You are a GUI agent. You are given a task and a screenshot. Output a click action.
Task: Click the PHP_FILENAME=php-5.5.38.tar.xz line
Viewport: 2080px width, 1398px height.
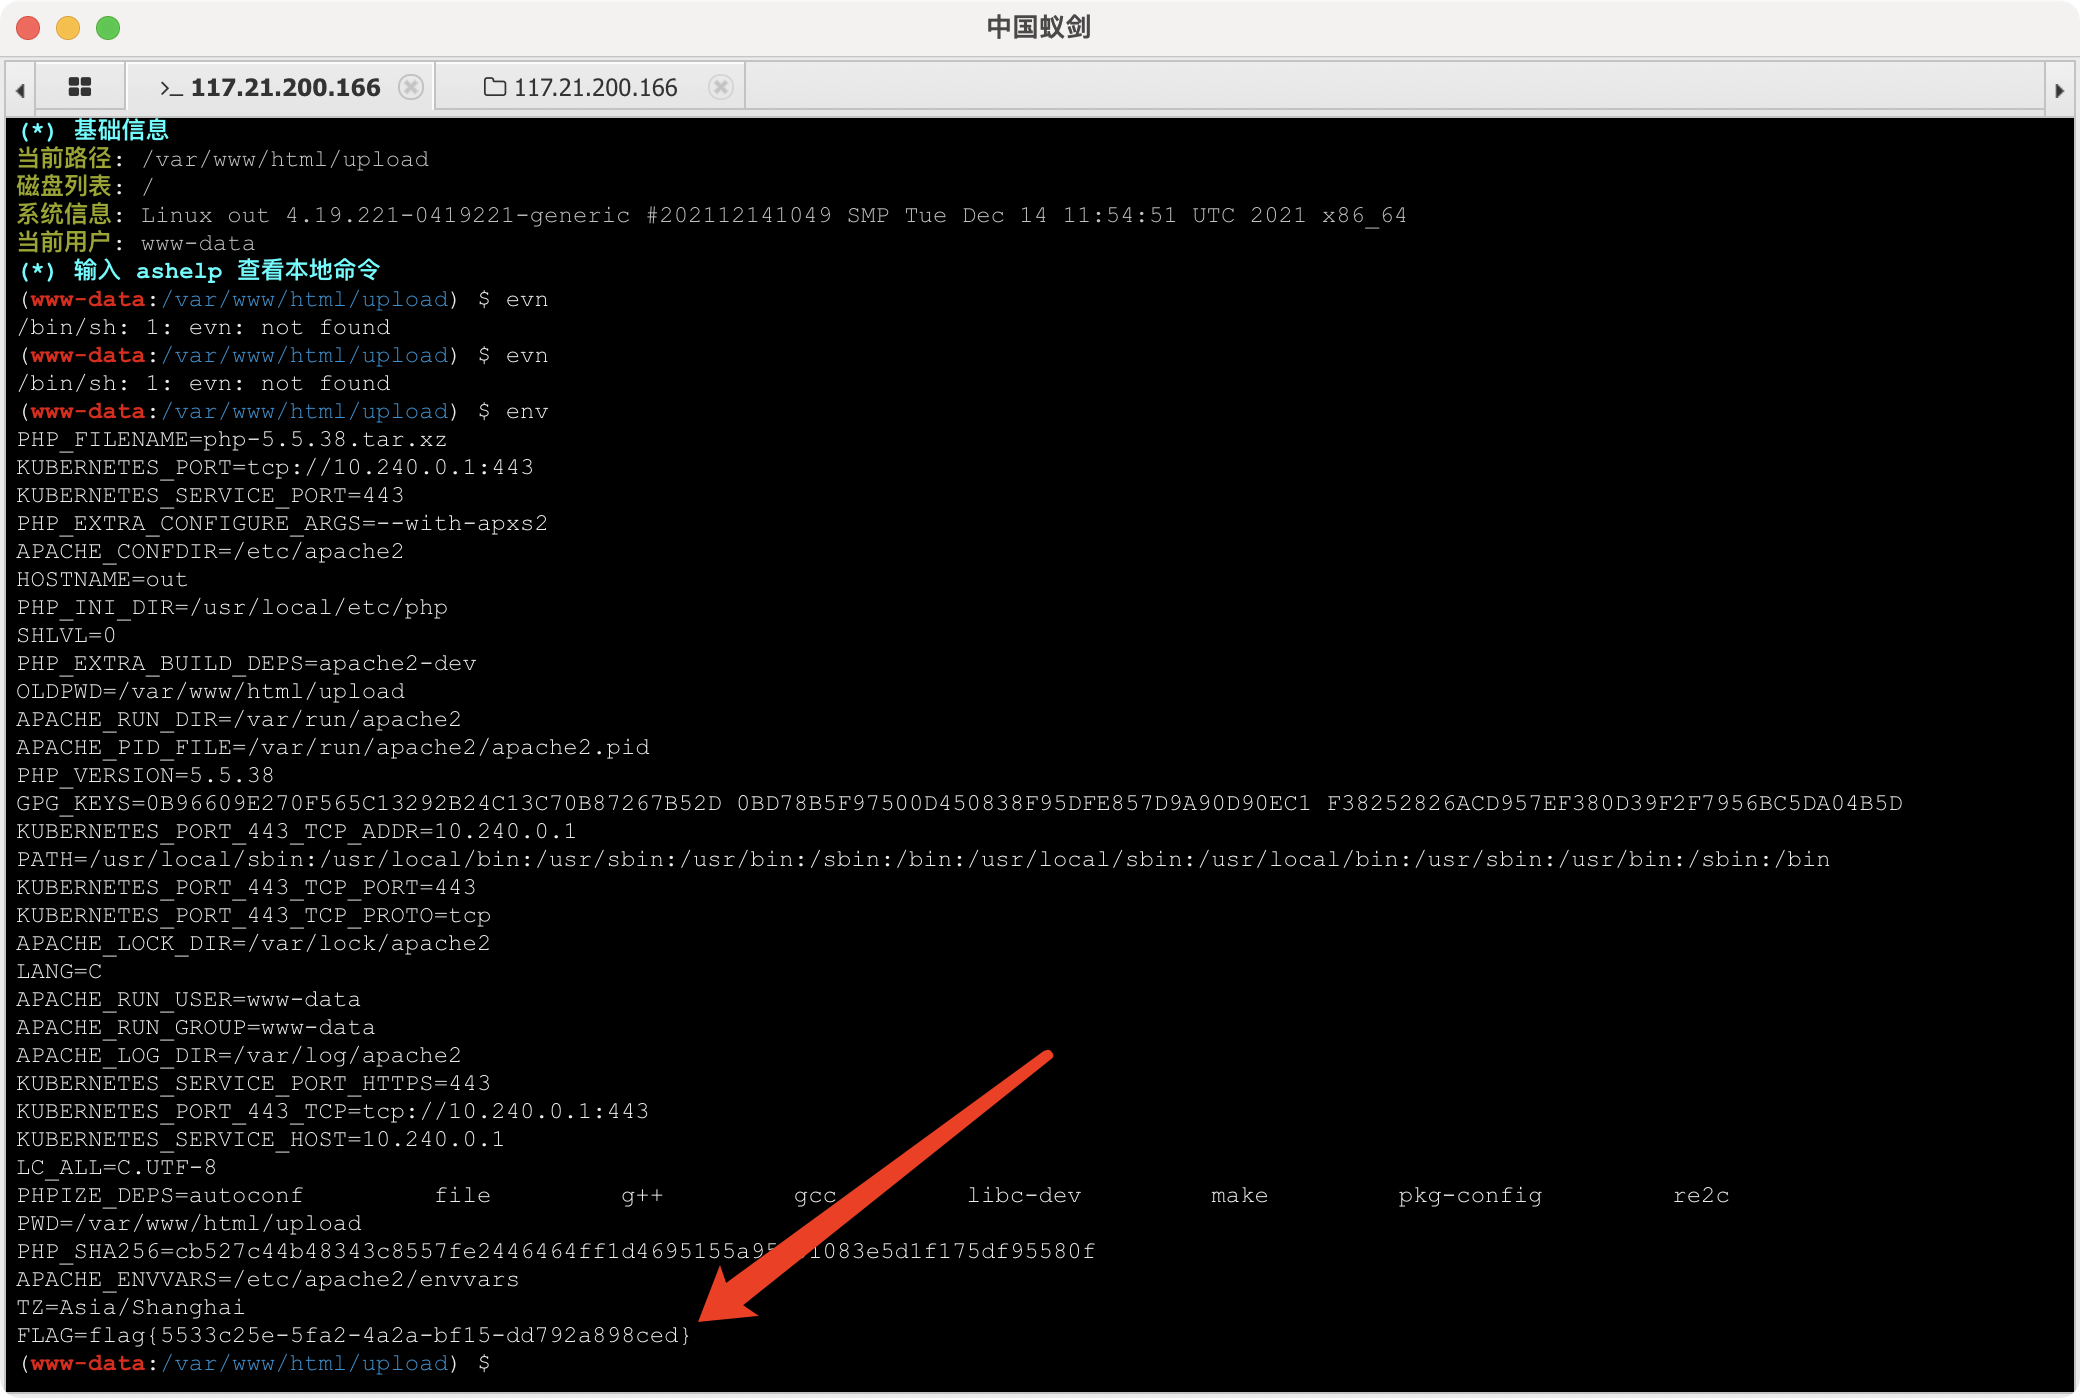[x=232, y=439]
